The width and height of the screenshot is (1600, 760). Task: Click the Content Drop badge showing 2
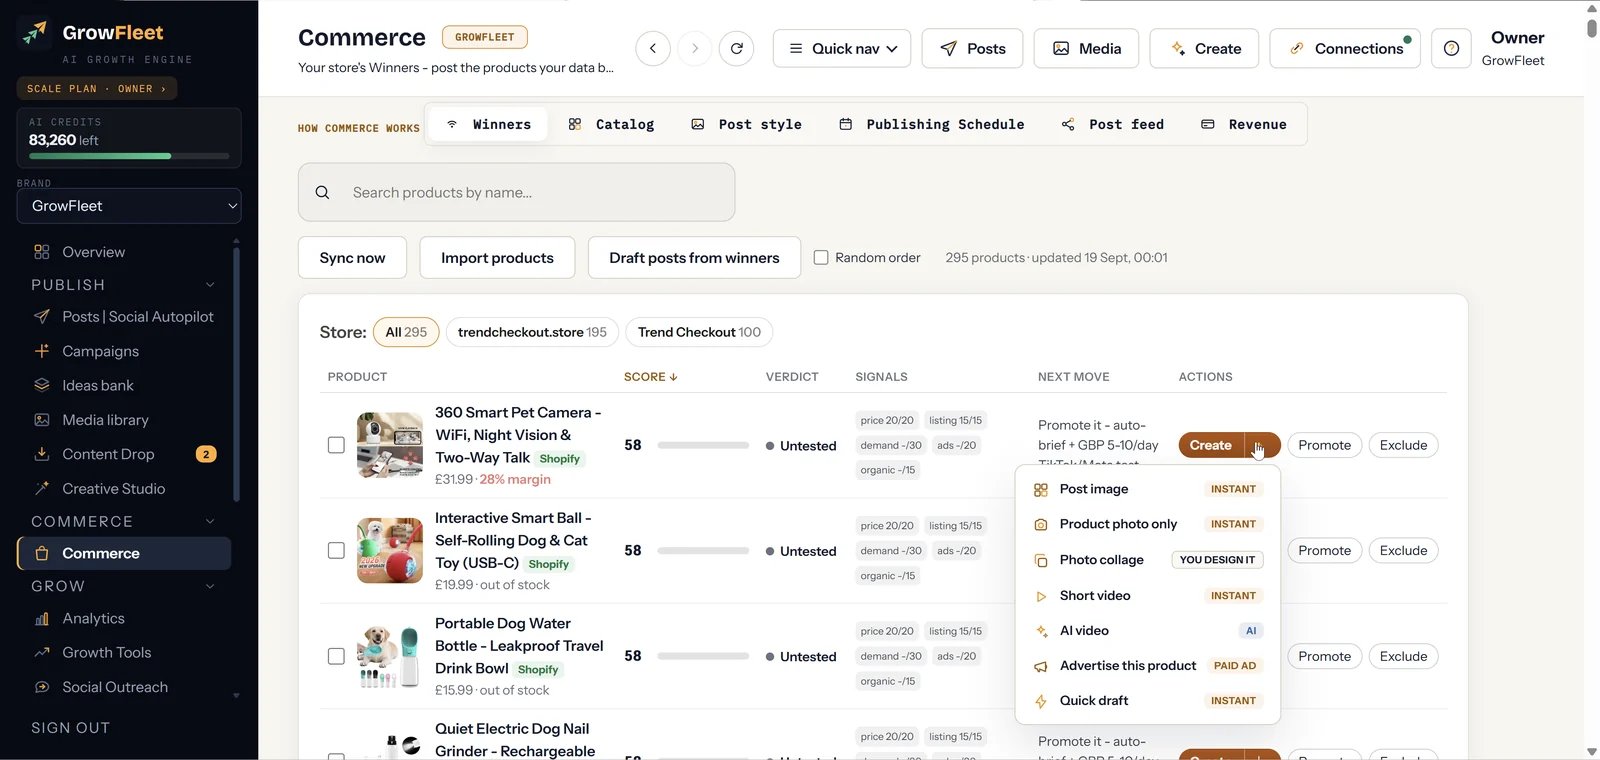coord(206,454)
